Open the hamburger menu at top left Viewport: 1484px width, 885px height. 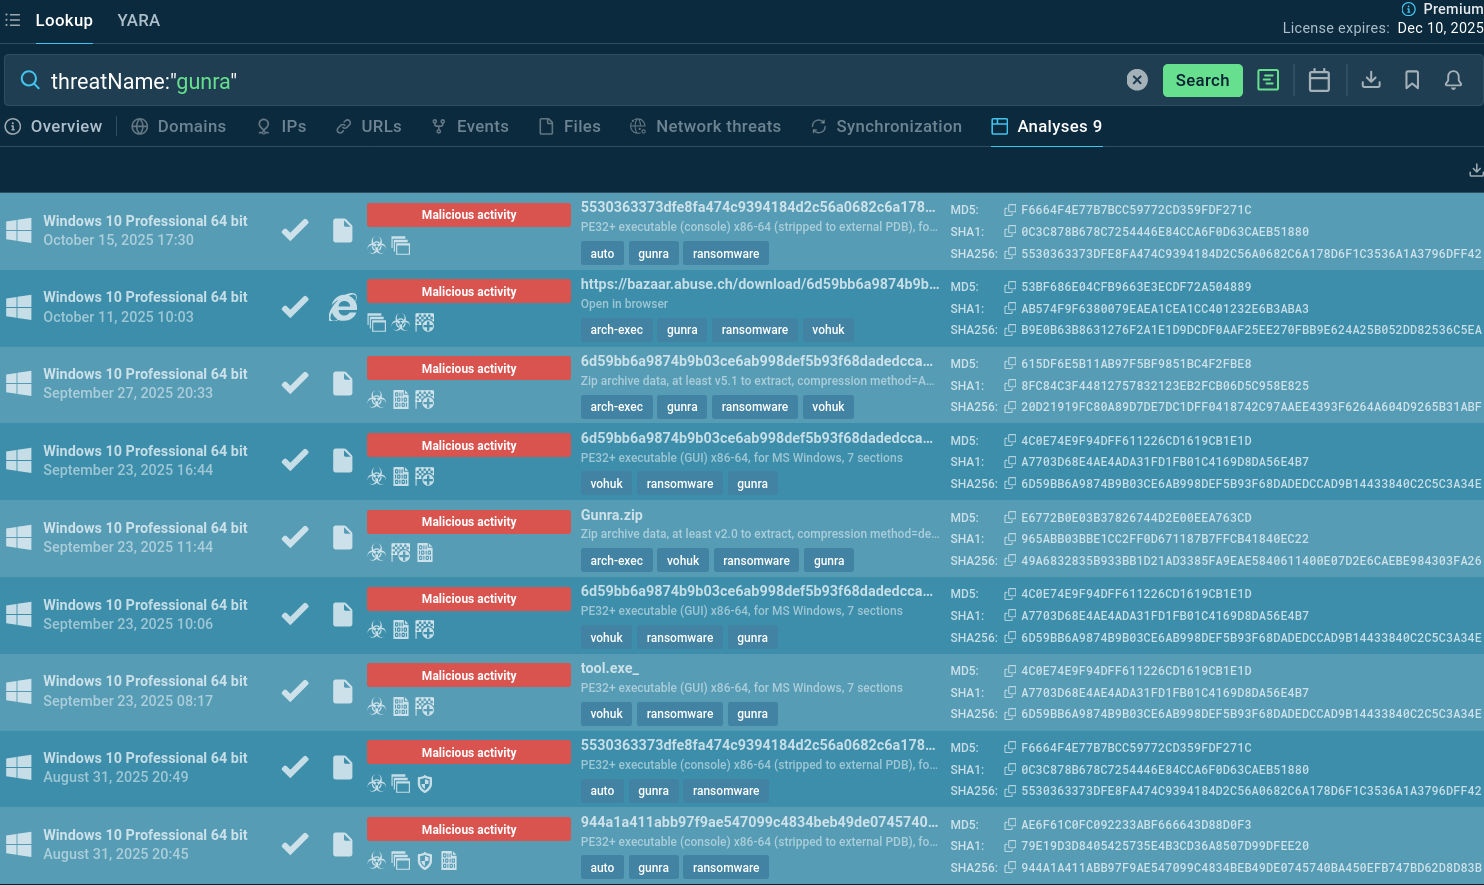(13, 20)
